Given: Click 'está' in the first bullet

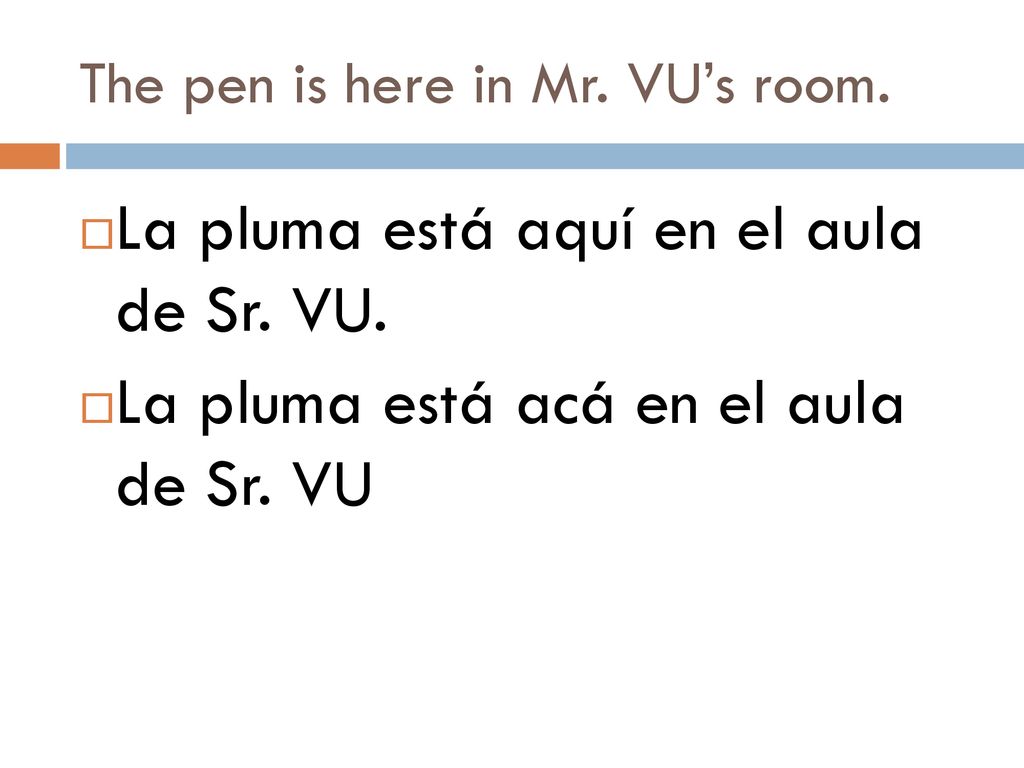Looking at the screenshot, I should pyautogui.click(x=438, y=230).
